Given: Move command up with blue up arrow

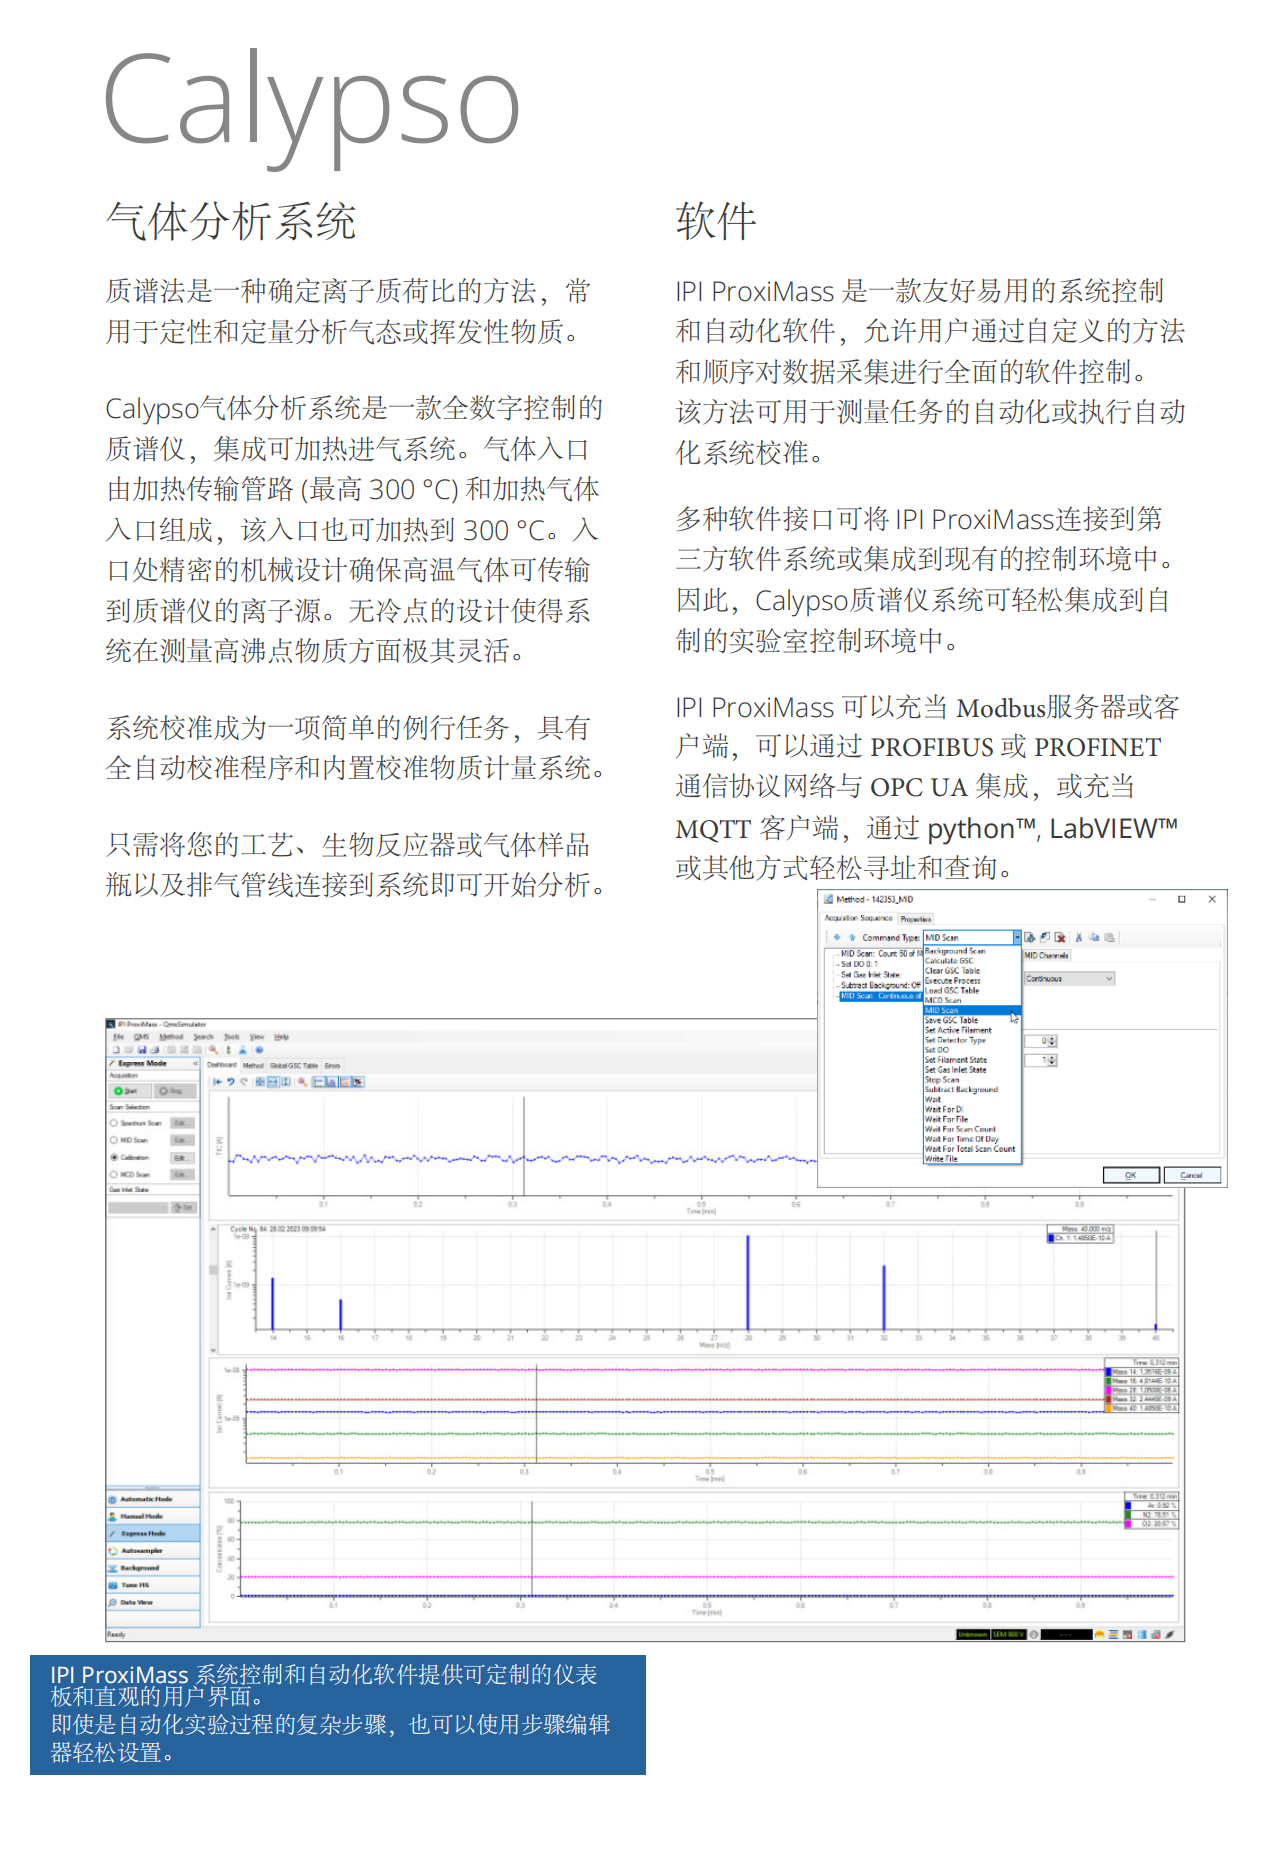Looking at the screenshot, I should pyautogui.click(x=852, y=937).
